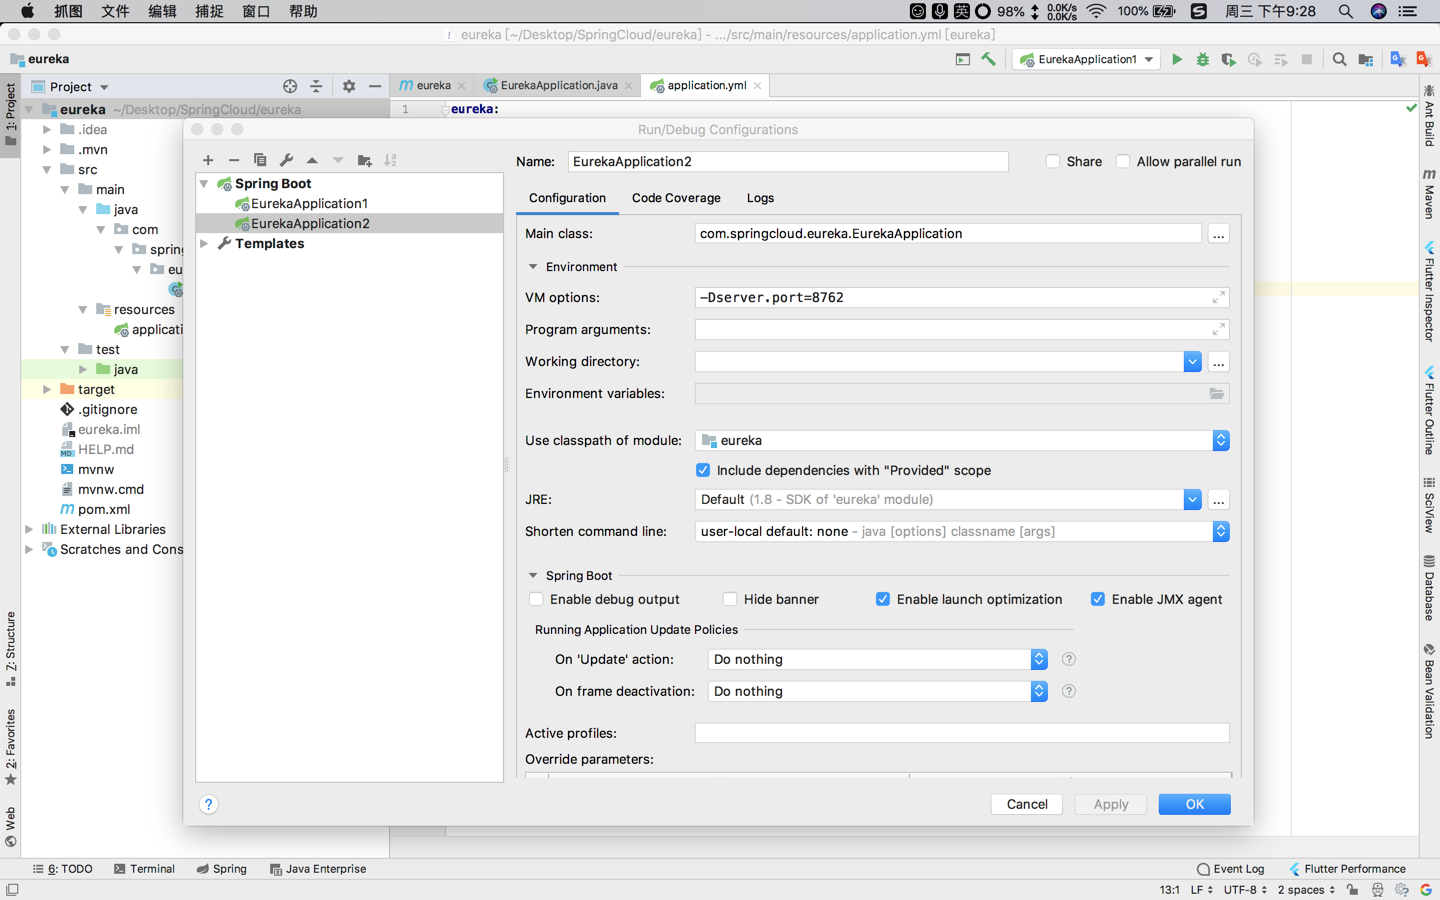Open Event Log in status bar

1230,869
